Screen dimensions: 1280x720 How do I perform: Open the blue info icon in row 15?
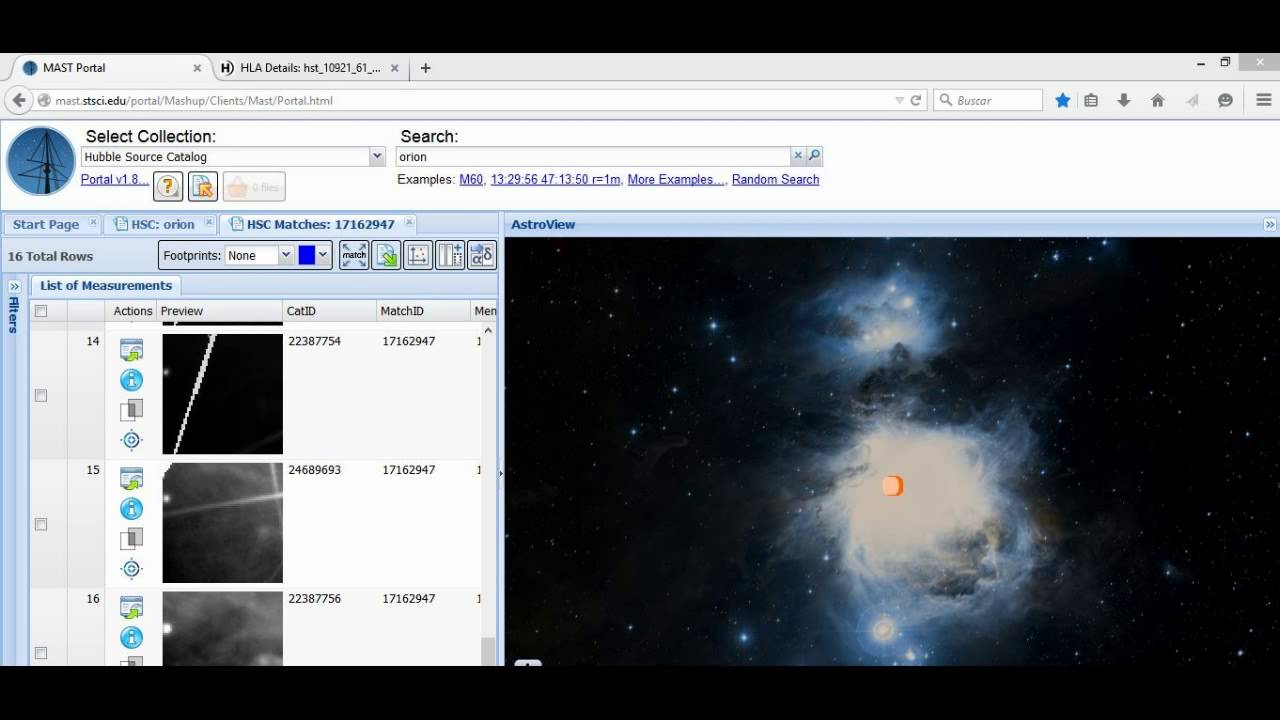[x=131, y=509]
